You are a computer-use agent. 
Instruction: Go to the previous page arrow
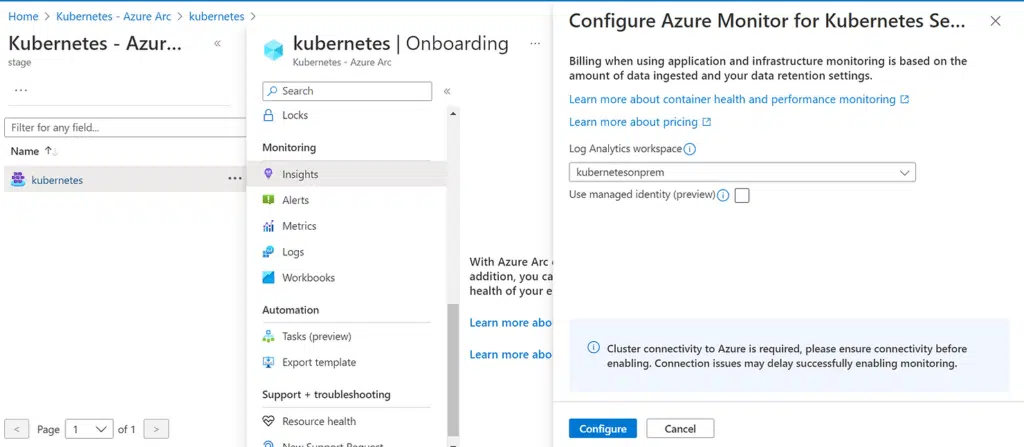pyautogui.click(x=16, y=429)
